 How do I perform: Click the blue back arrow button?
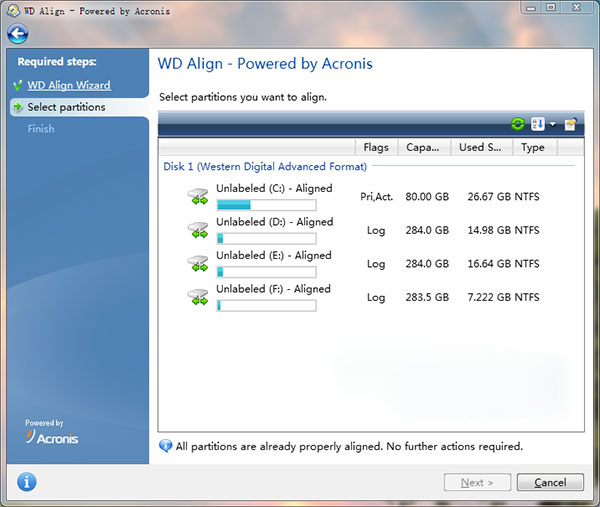[17, 33]
